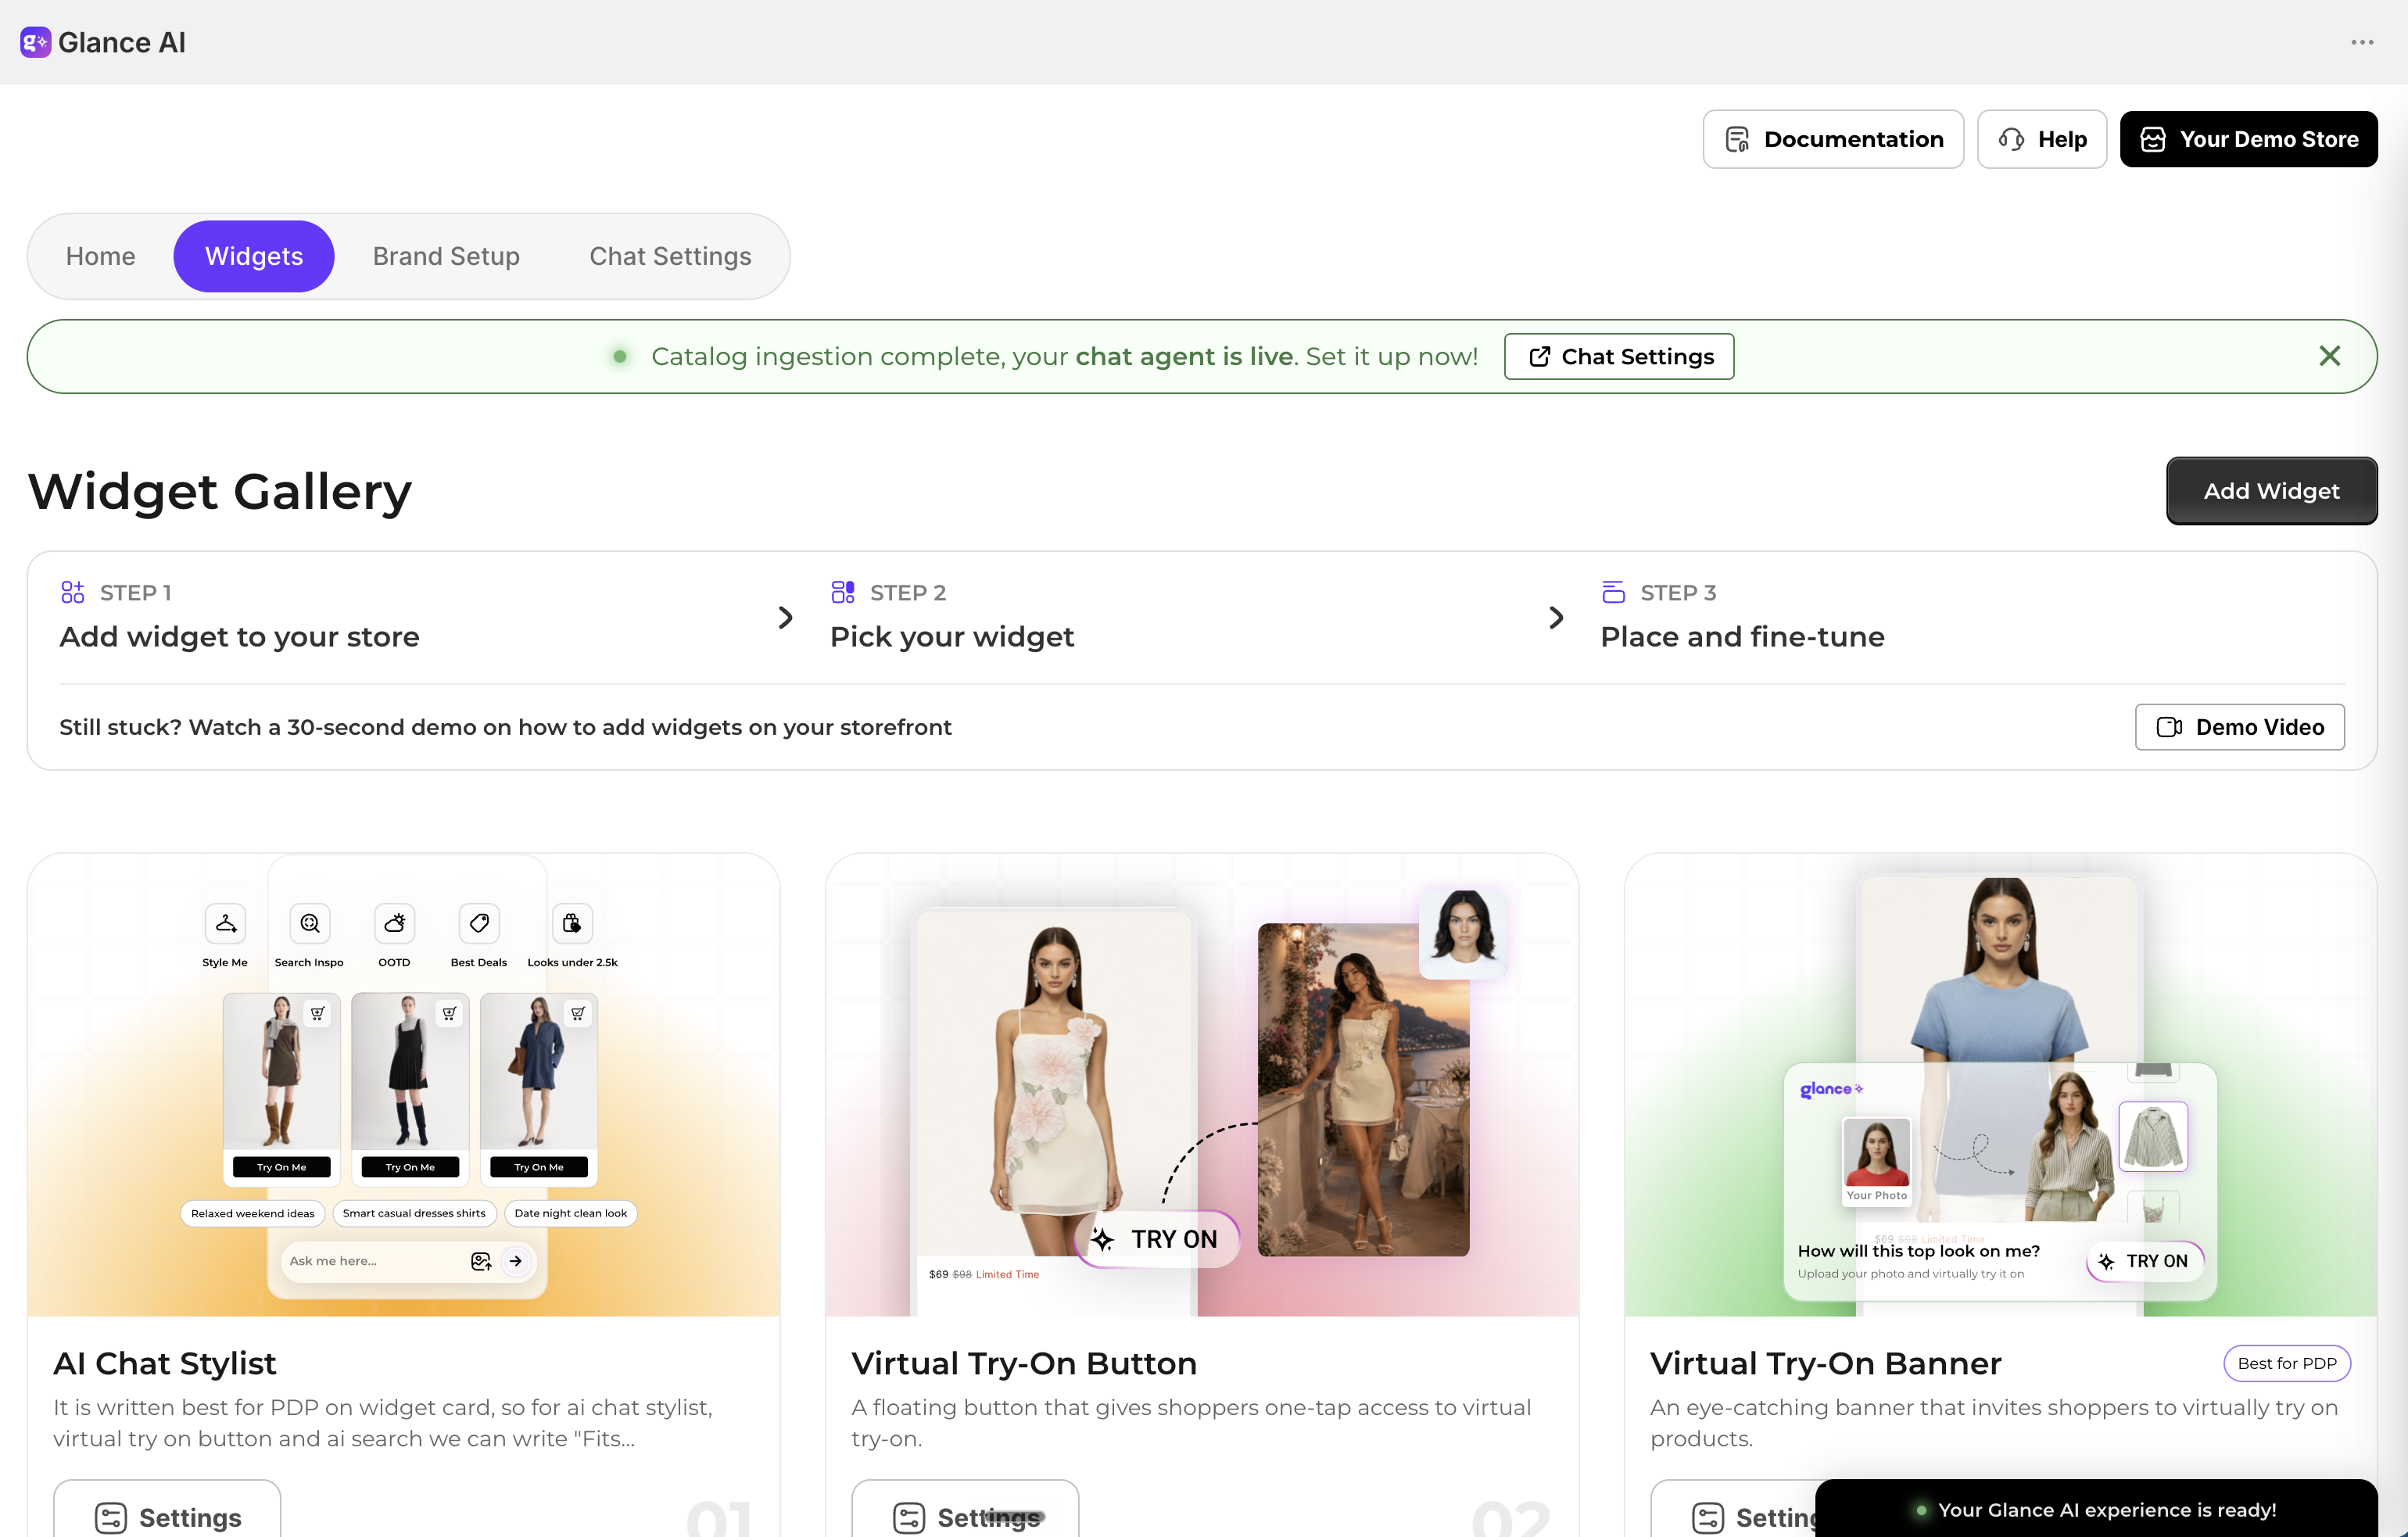Click the Your Photo thumbnail
The image size is (2408, 1537).
1876,1162
